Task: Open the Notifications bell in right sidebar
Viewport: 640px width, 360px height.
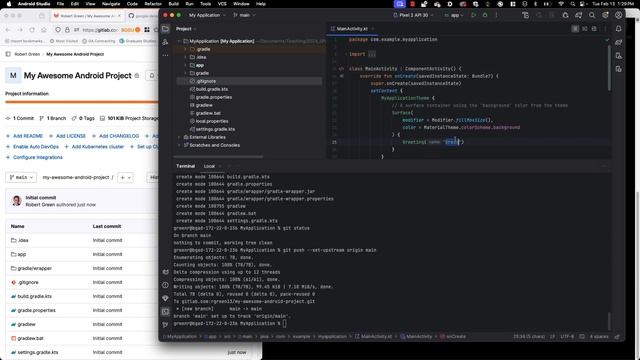Action: pyautogui.click(x=619, y=29)
